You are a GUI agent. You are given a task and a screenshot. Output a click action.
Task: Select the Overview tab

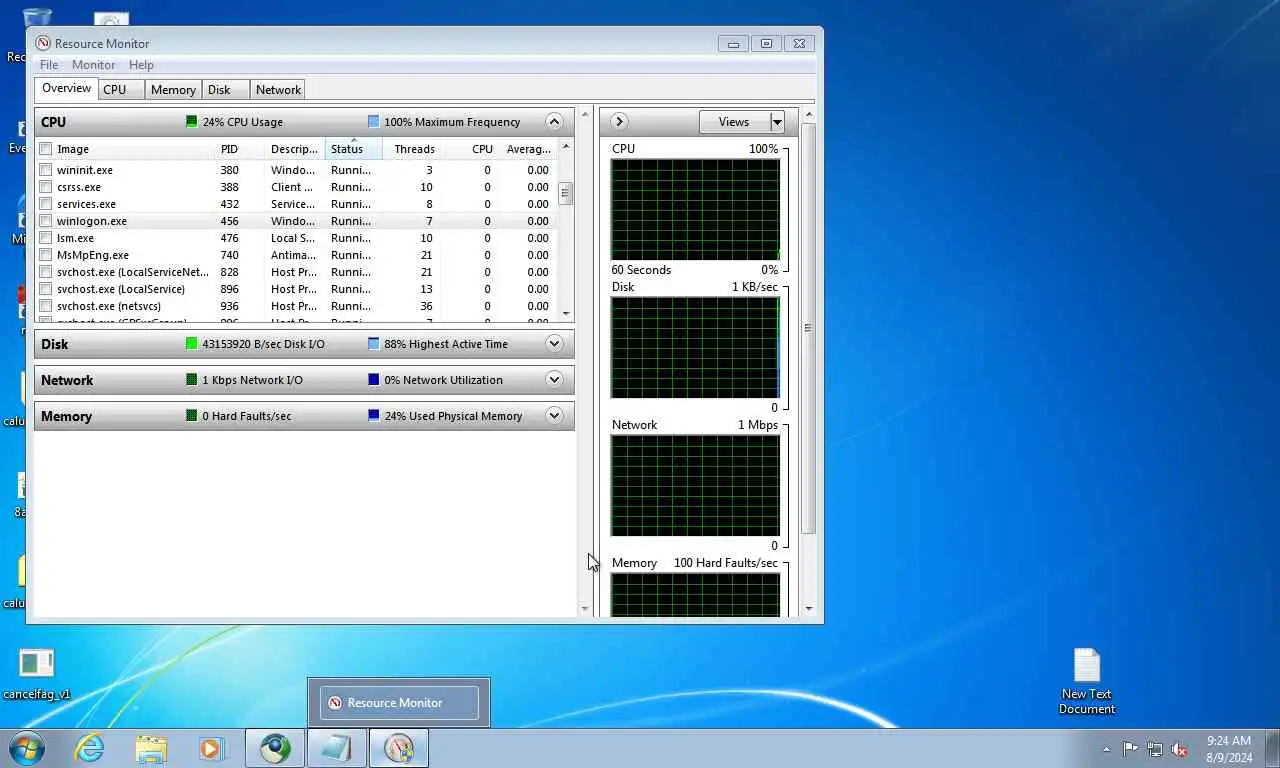click(66, 89)
